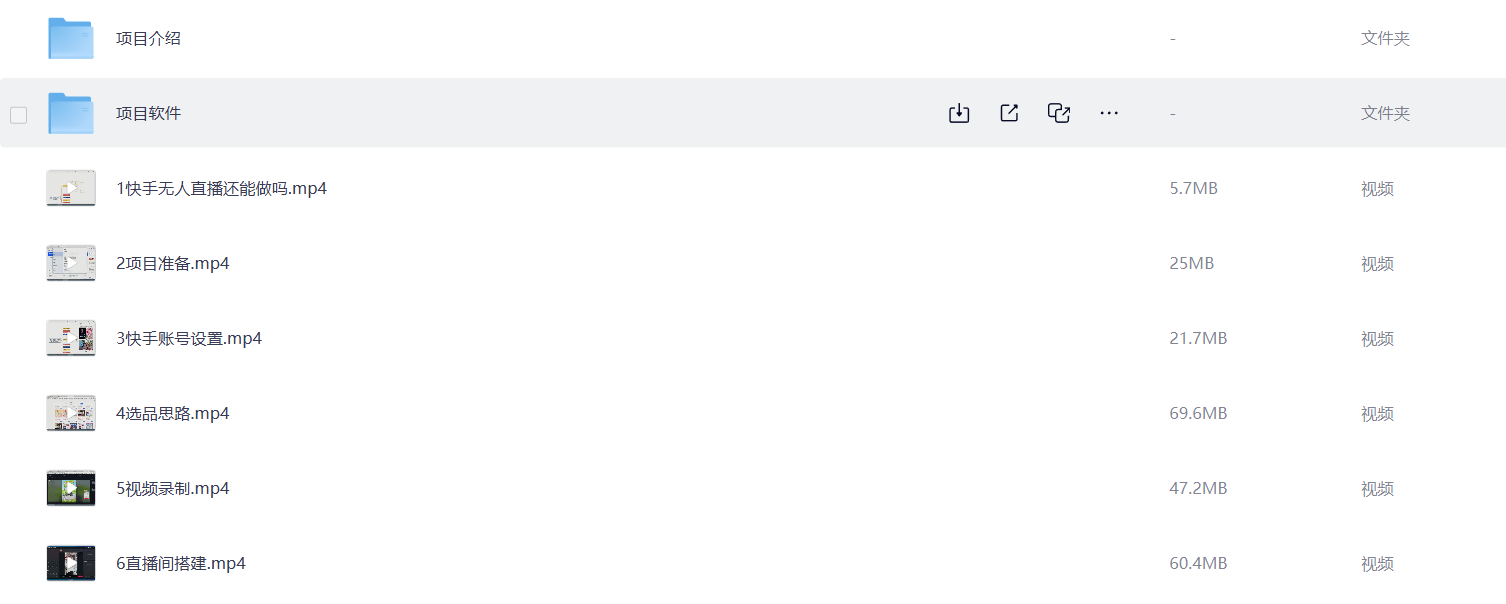1506x604 pixels.
Task: Open file name 1快手无人直播还能做吗.mp4
Action: (221, 188)
